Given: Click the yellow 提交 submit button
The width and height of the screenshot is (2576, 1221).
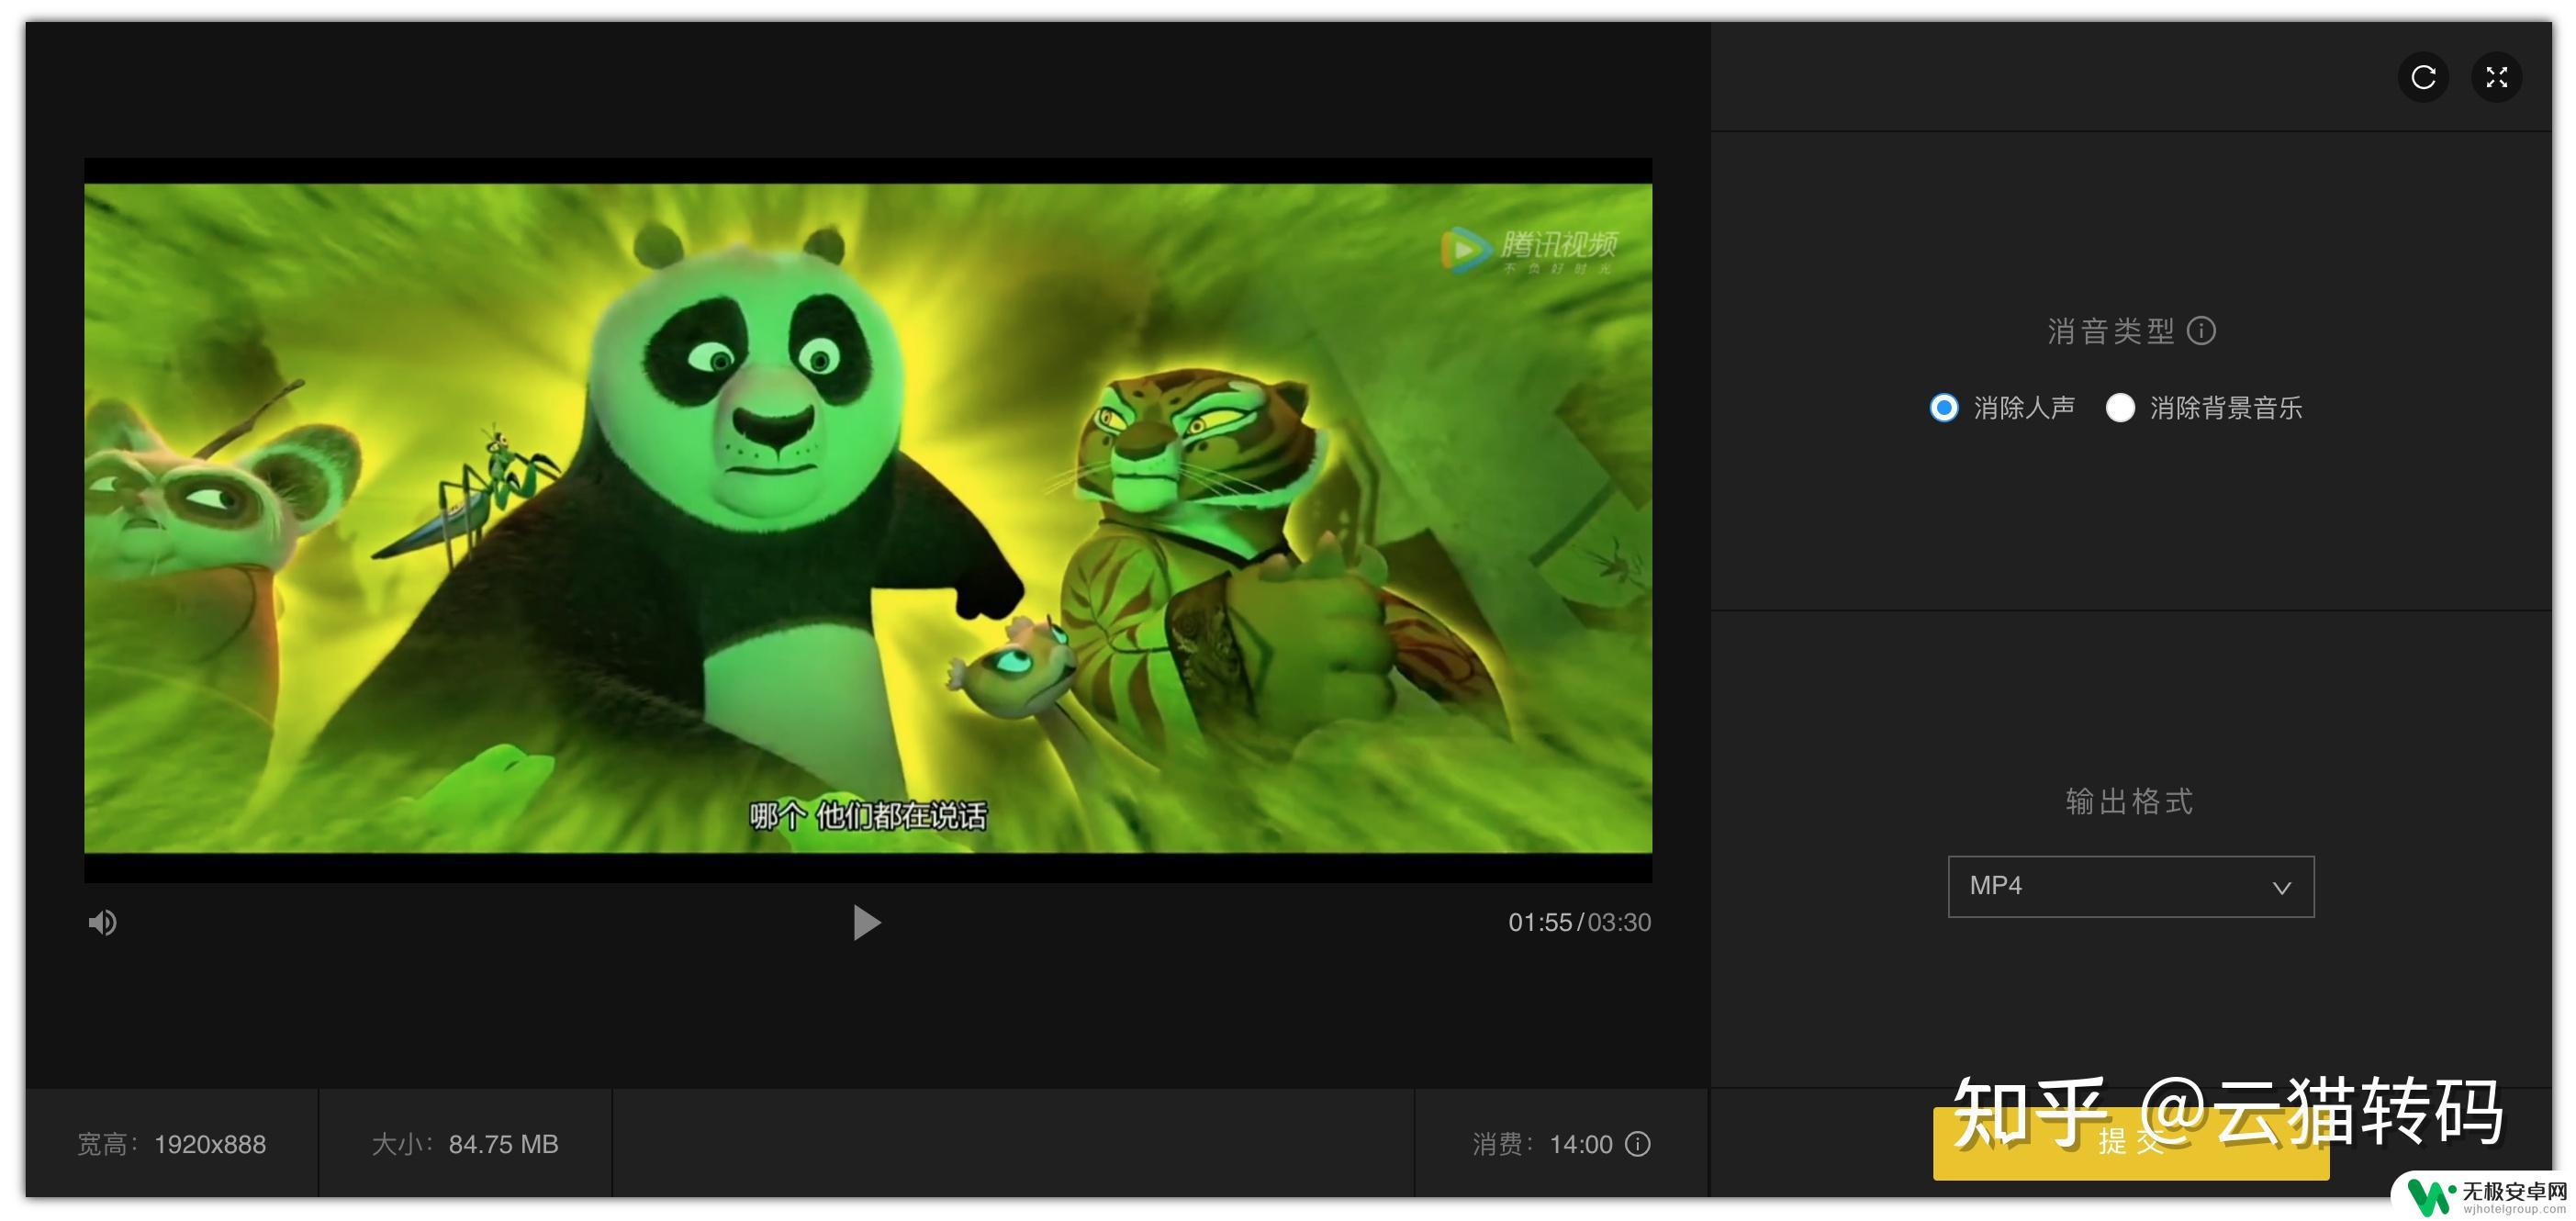Looking at the screenshot, I should (2130, 1142).
